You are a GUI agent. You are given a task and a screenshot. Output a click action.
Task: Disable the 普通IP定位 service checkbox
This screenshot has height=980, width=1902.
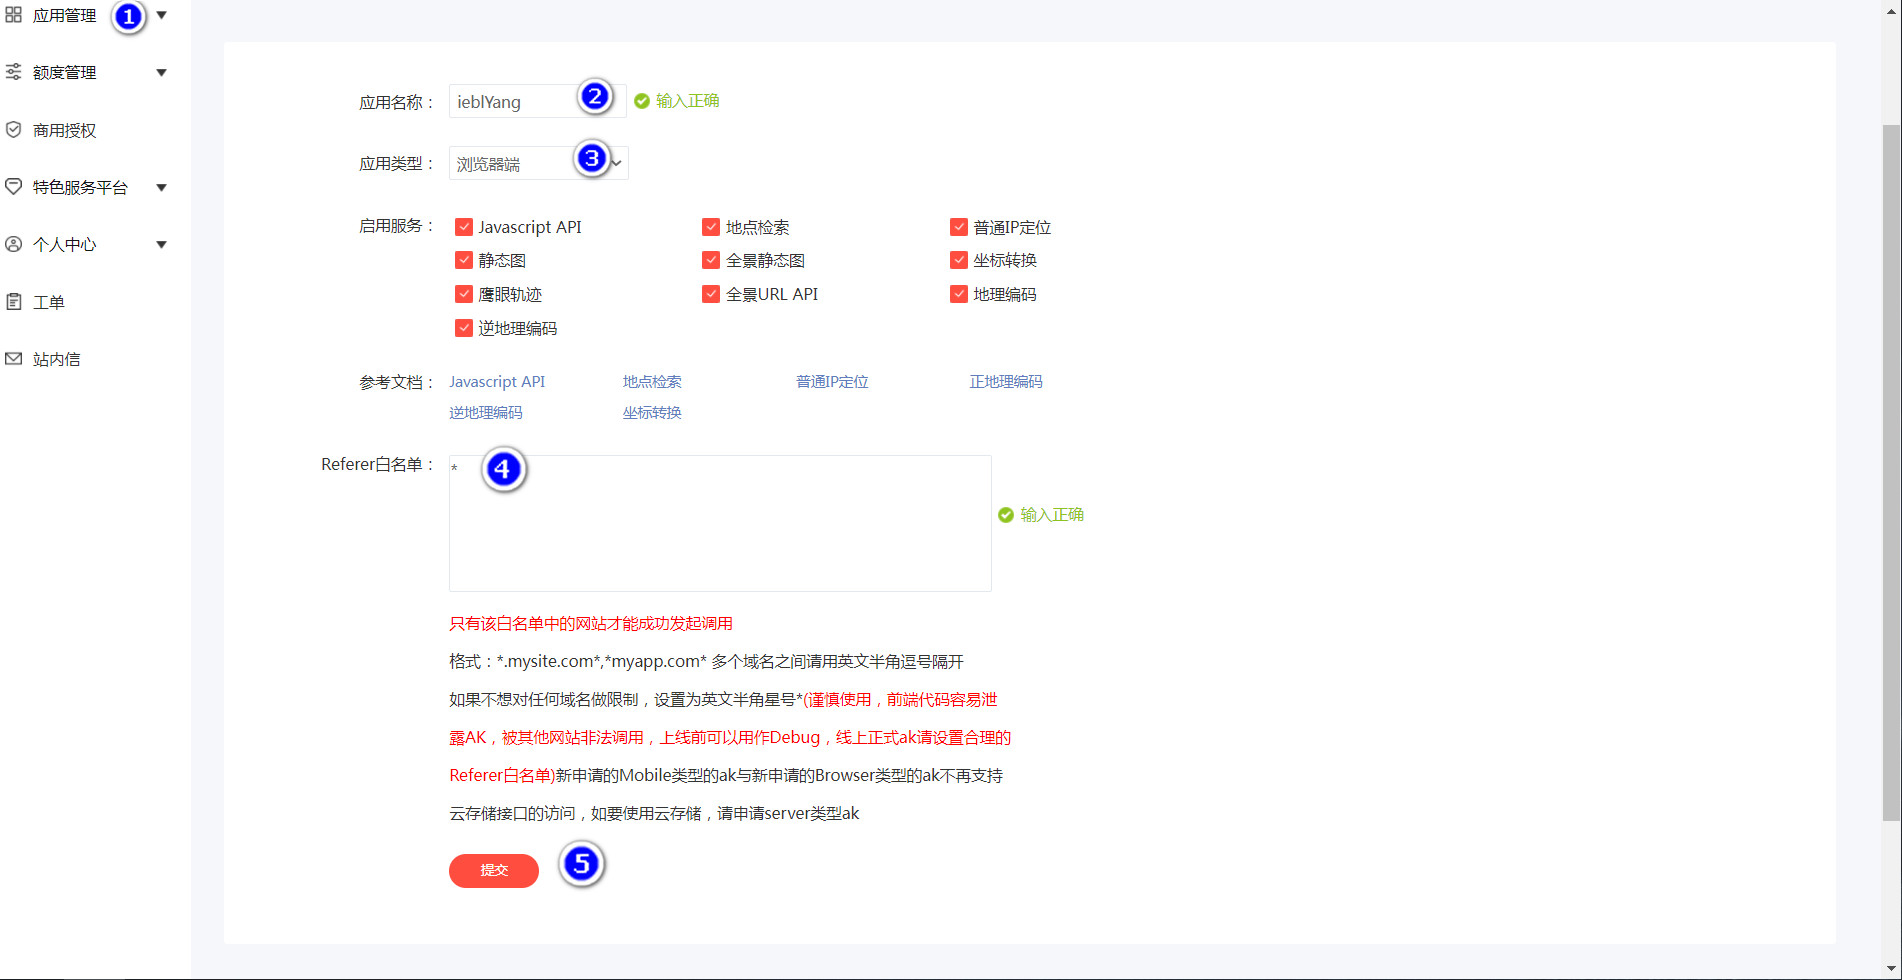[959, 227]
